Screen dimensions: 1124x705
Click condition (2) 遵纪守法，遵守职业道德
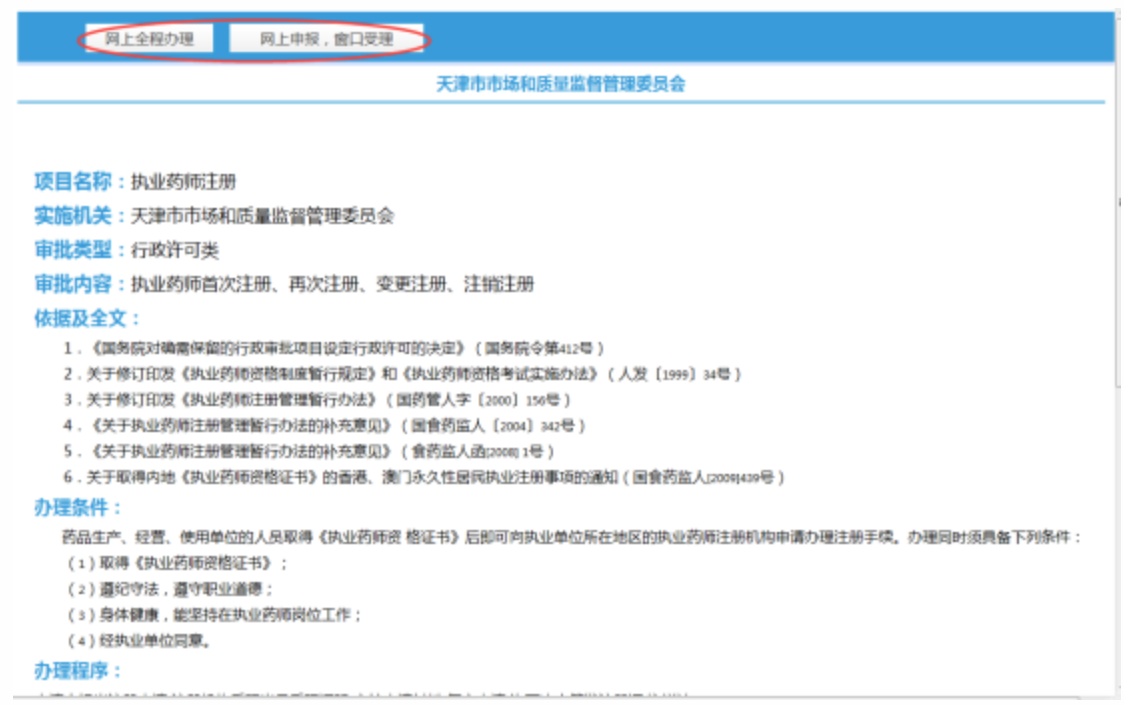point(170,589)
